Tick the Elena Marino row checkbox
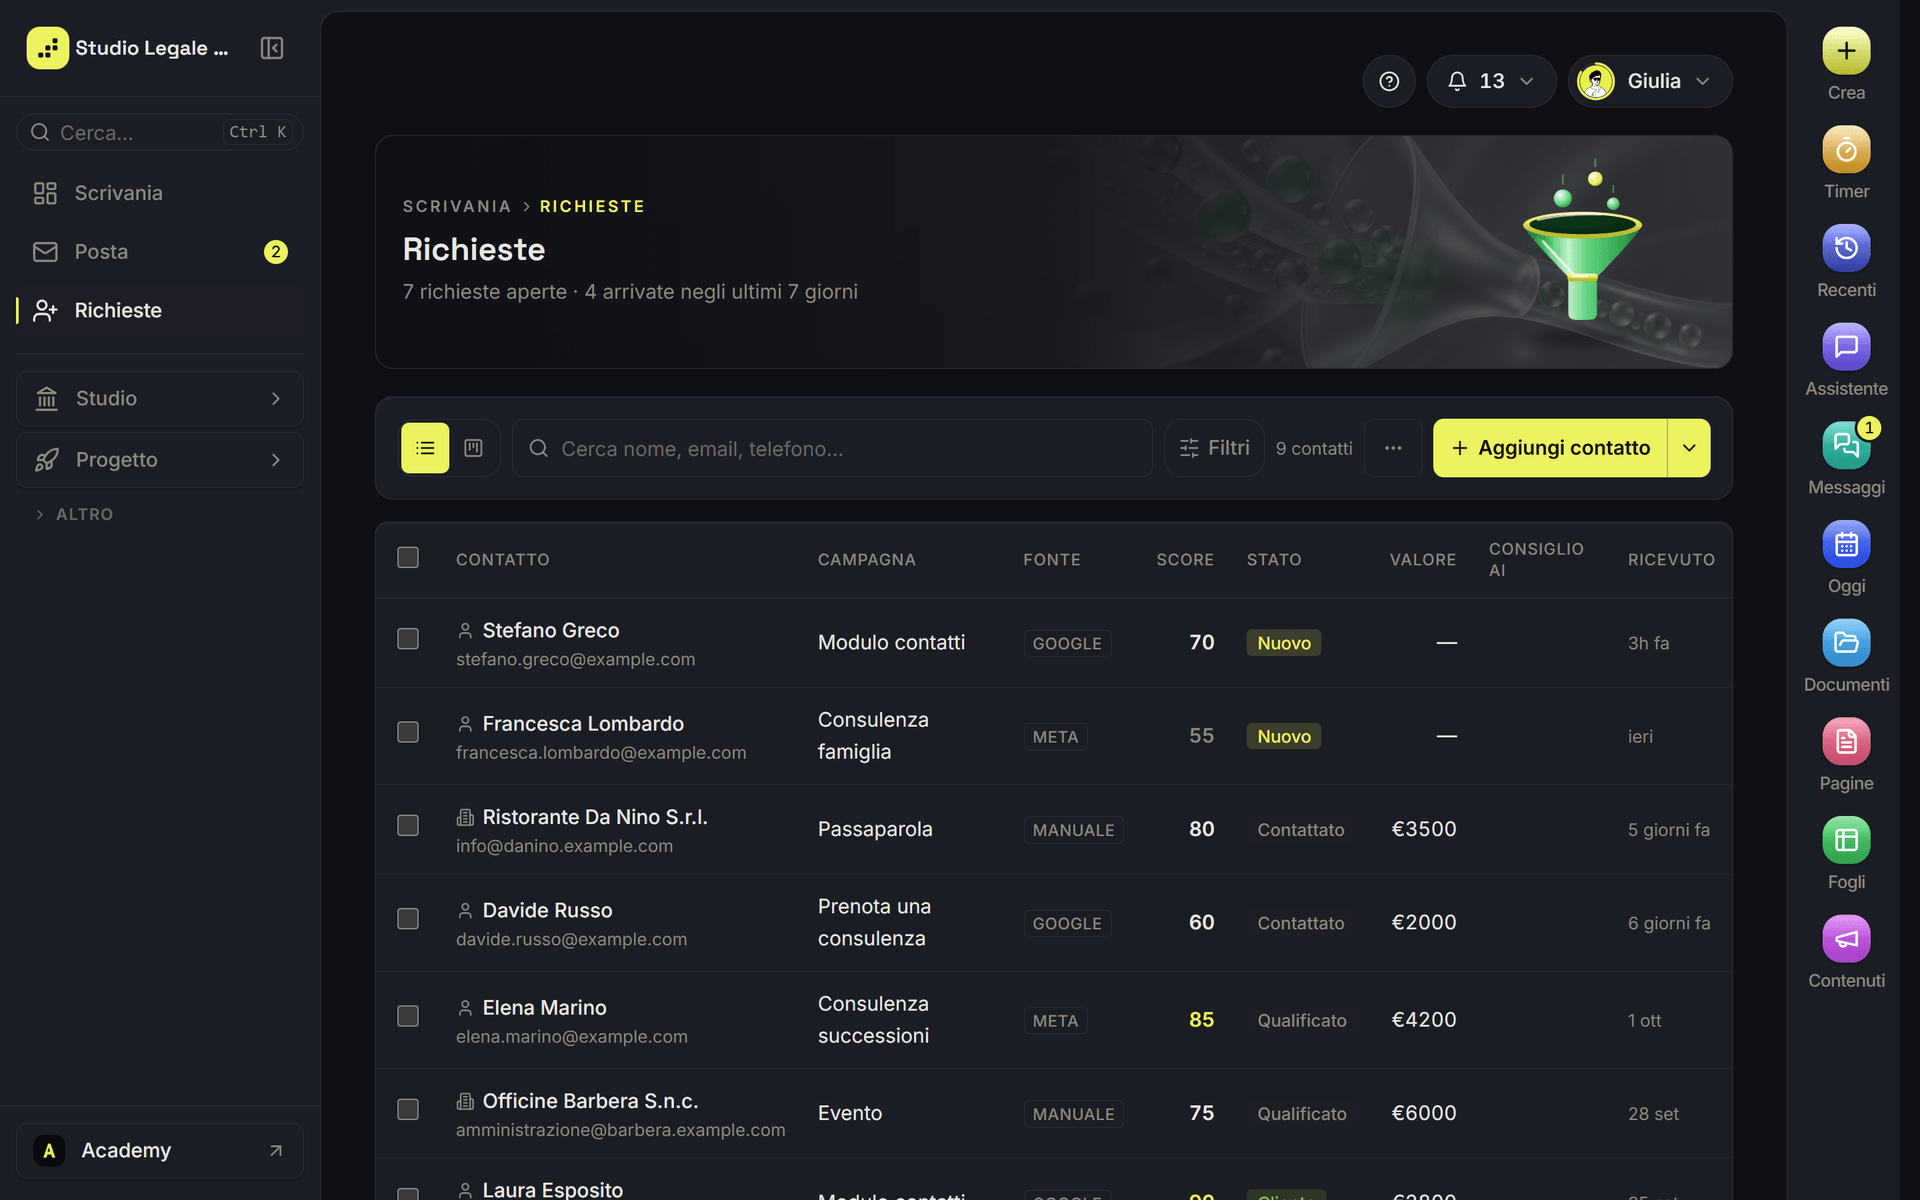Viewport: 1920px width, 1200px height. [408, 1016]
